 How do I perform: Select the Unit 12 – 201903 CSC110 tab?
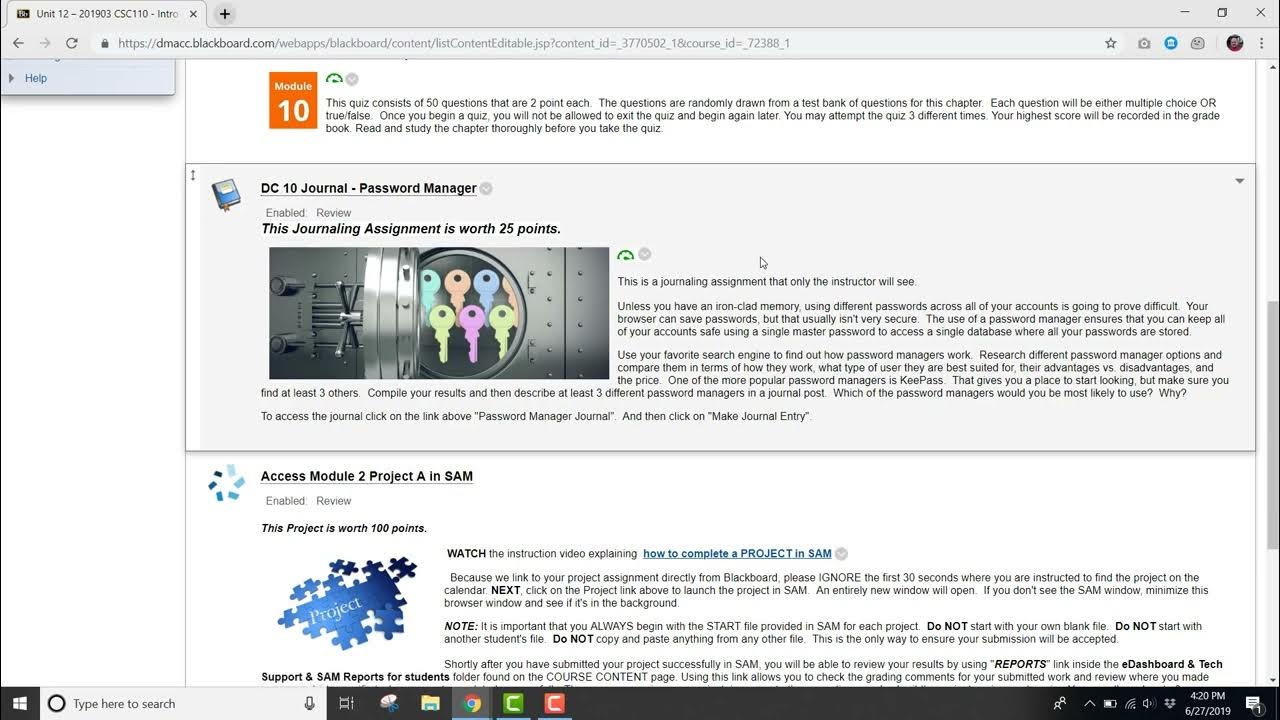tap(105, 14)
